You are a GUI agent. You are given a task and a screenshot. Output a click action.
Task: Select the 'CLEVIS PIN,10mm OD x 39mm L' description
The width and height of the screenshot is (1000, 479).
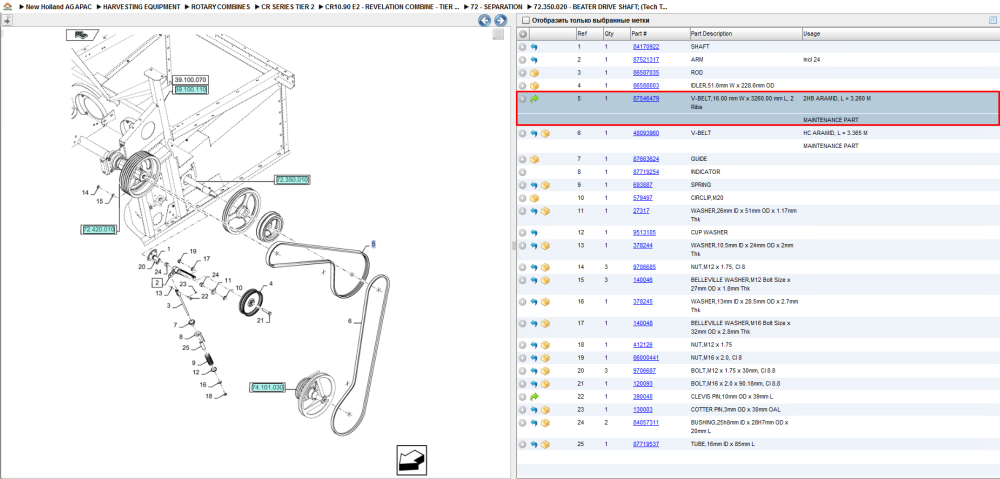733,397
